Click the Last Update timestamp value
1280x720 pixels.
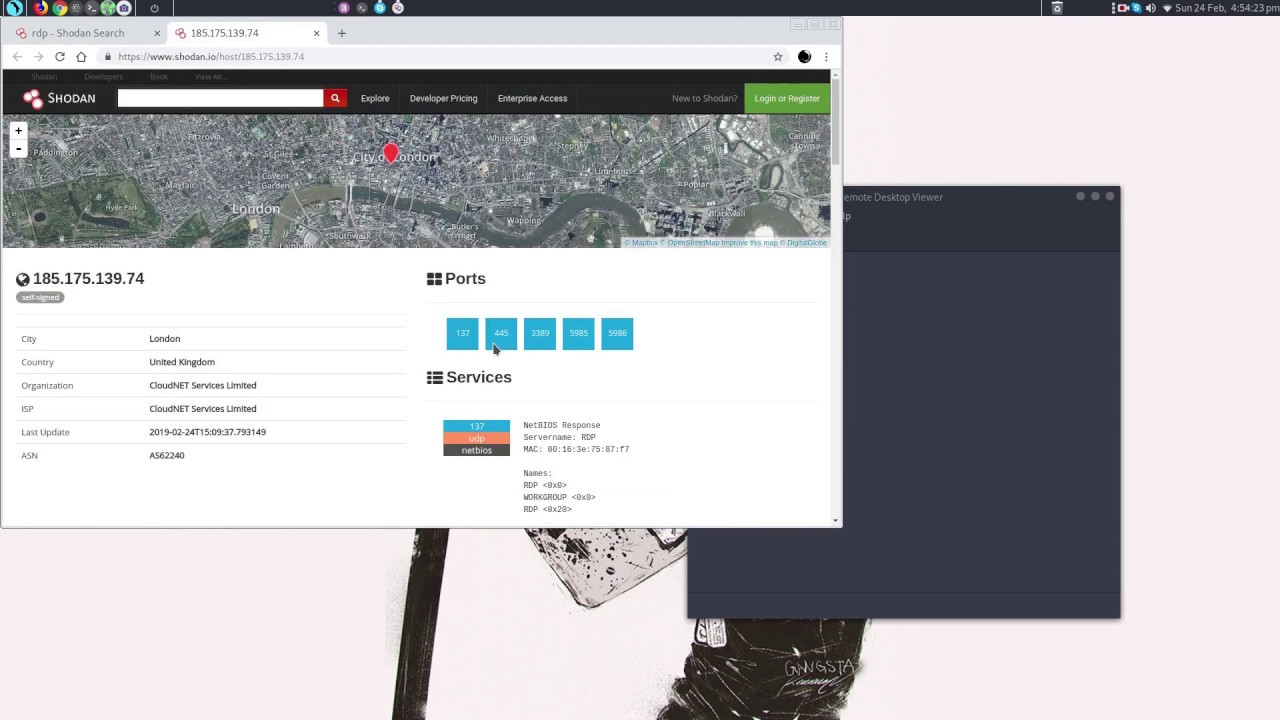[207, 432]
